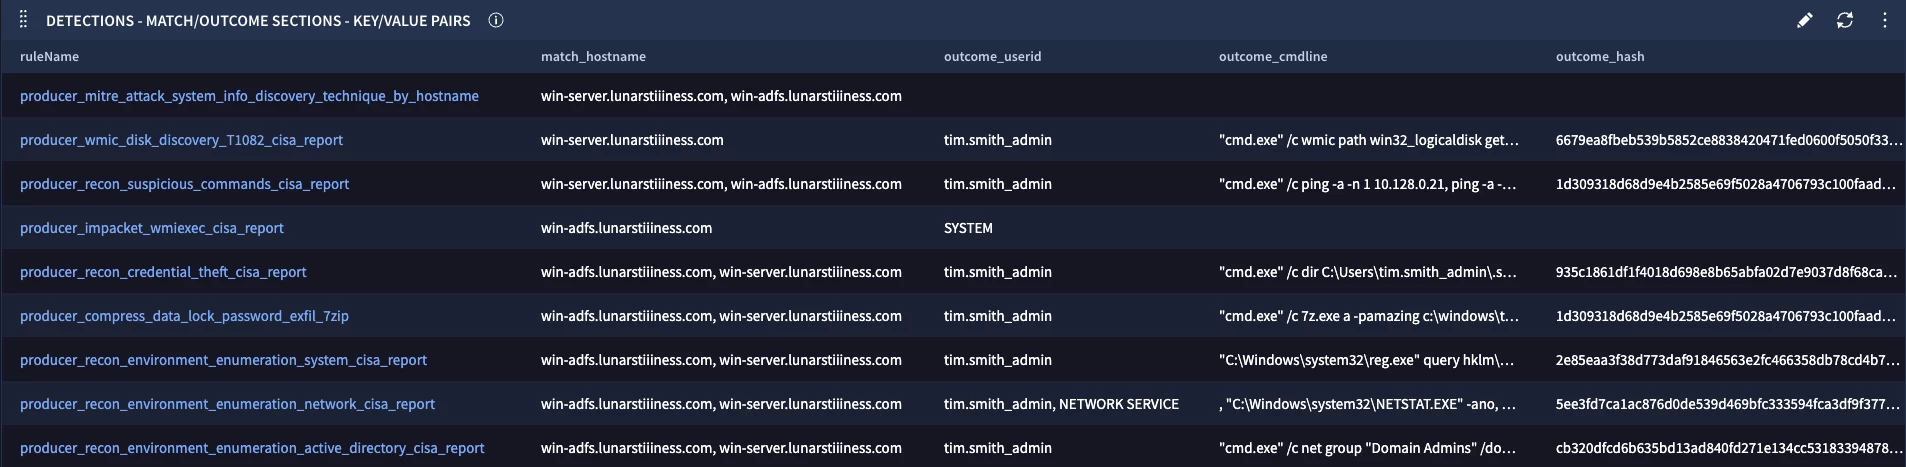Sort by the outcome_cmdline column header
Viewport: 1906px width, 467px height.
tap(1273, 57)
